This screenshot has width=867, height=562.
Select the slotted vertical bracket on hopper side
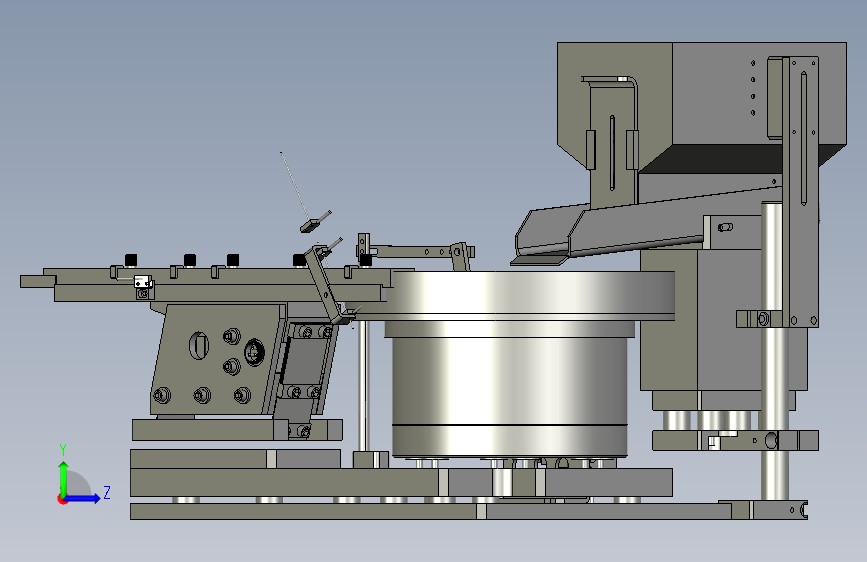pyautogui.click(x=803, y=191)
